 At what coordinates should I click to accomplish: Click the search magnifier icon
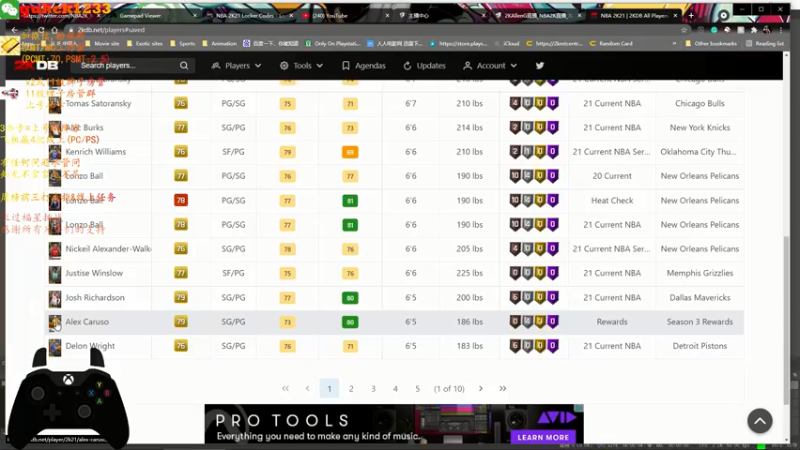click(184, 65)
